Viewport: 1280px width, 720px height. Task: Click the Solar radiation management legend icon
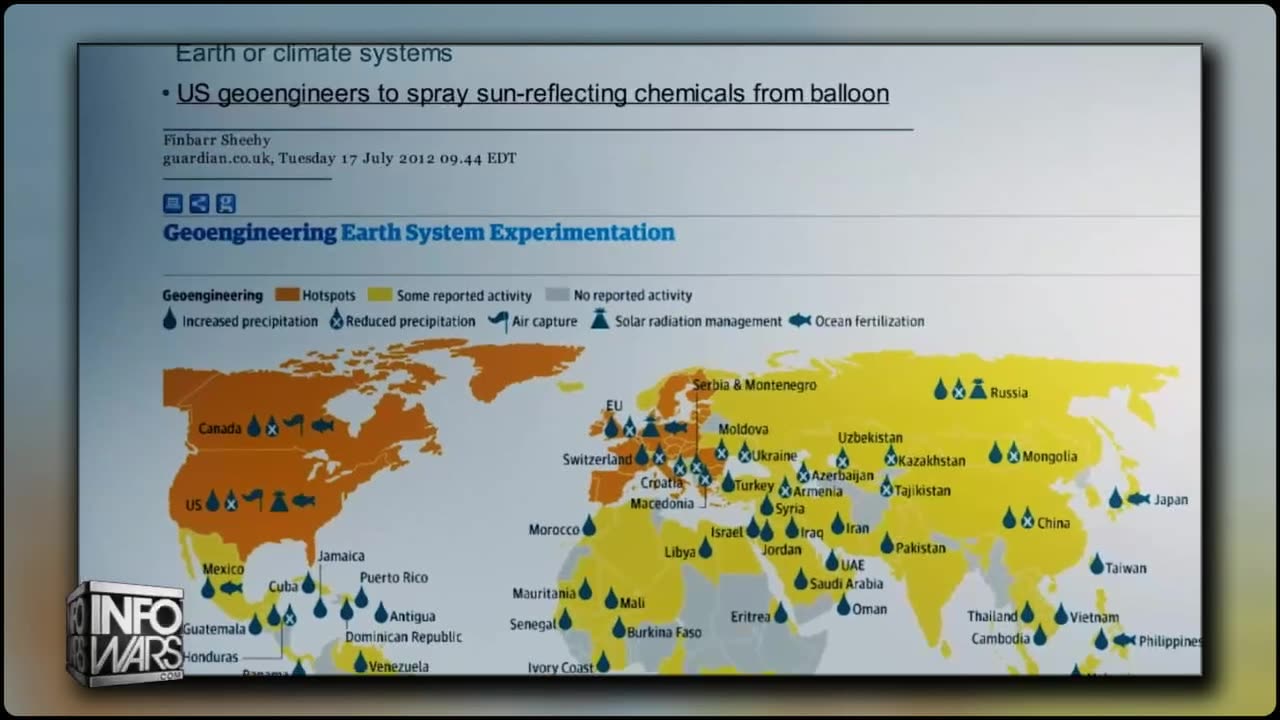599,320
